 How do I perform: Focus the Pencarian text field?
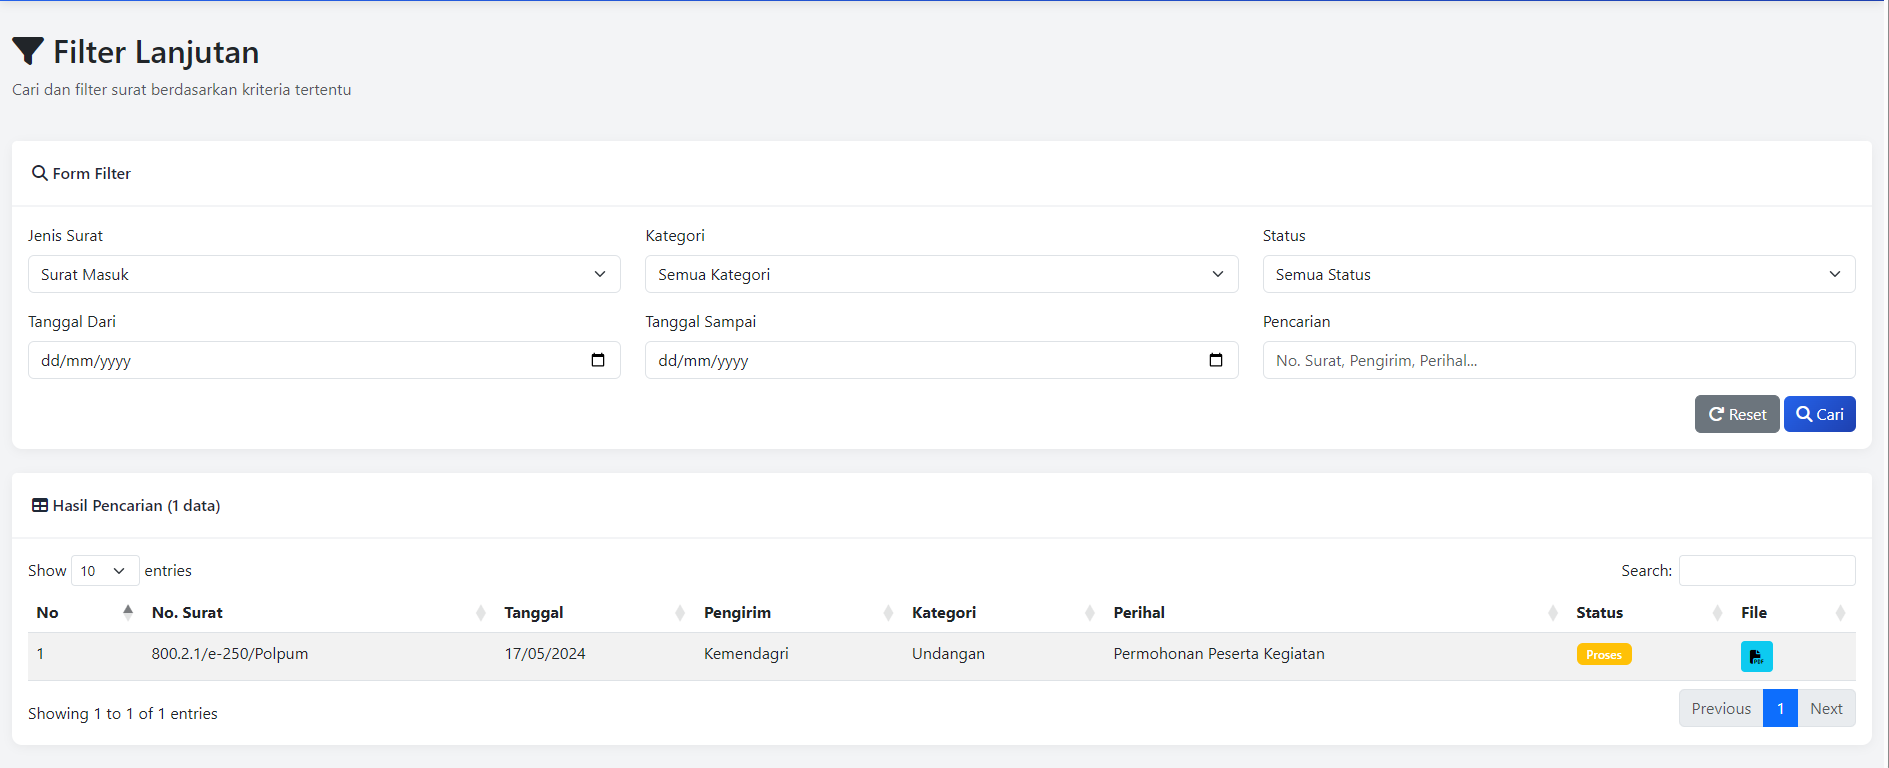(x=1559, y=360)
